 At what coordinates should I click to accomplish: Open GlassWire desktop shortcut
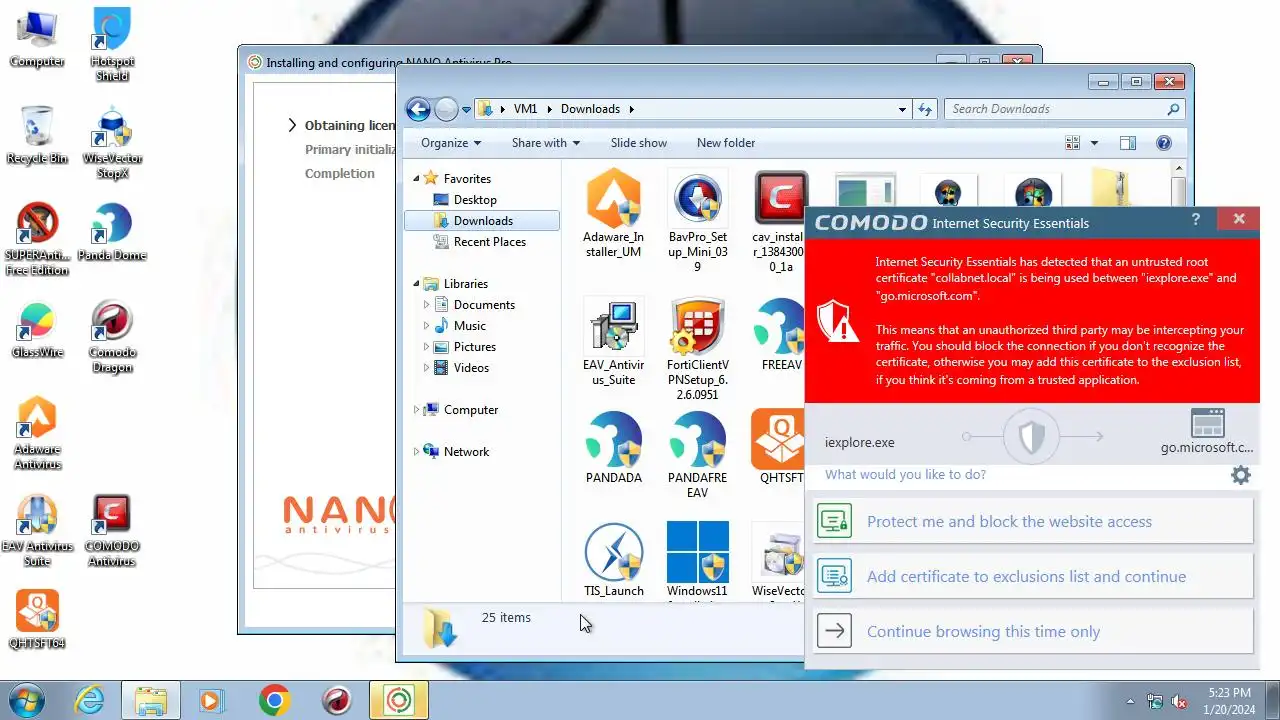[37, 330]
